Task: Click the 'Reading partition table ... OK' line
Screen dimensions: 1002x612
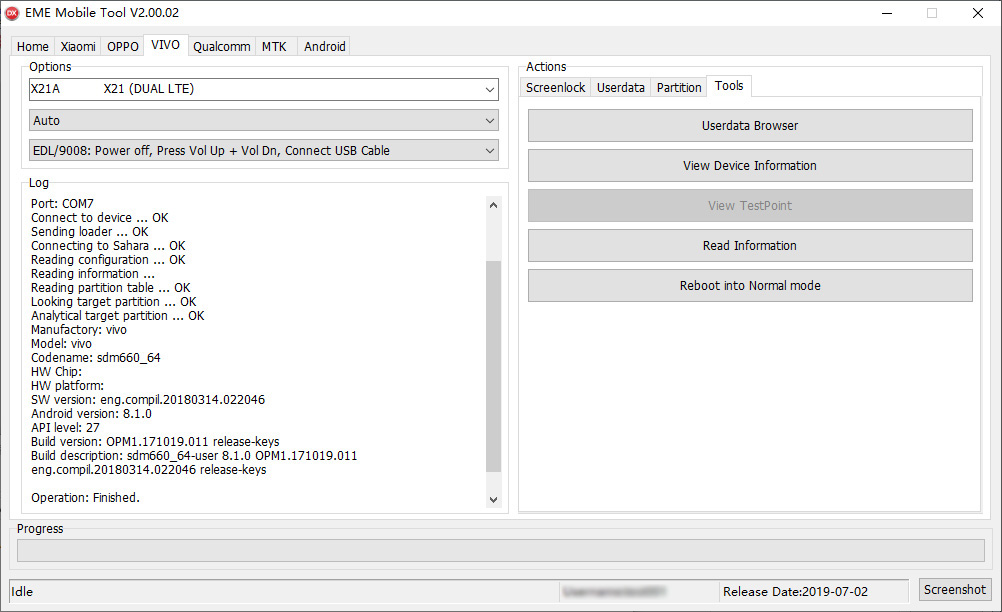Action: pos(111,288)
